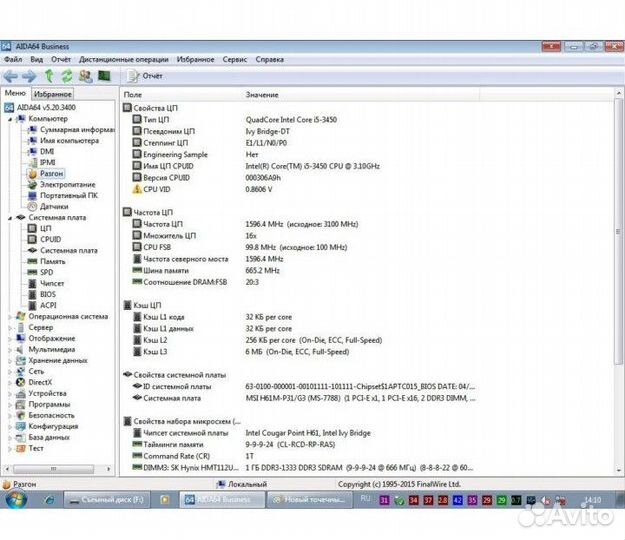Click the Refresh icon in toolbar
This screenshot has width=625, height=540.
(x=66, y=76)
